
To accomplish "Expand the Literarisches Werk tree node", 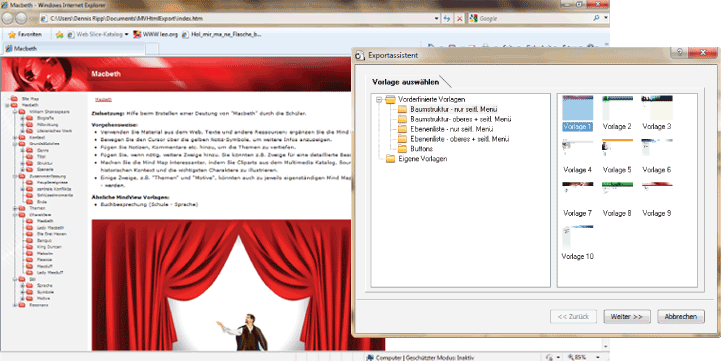I will tap(22, 131).
